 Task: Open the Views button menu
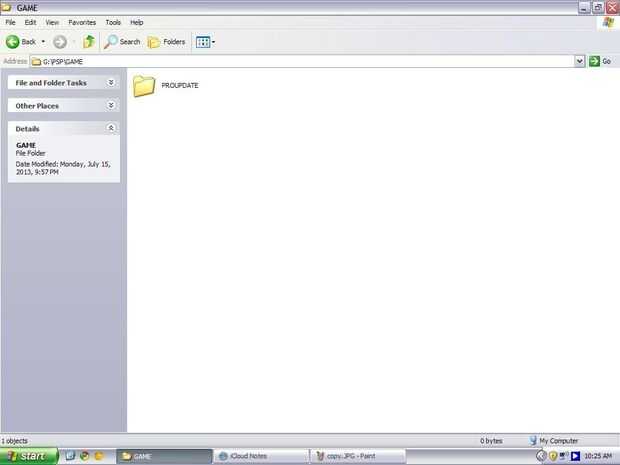pos(206,42)
